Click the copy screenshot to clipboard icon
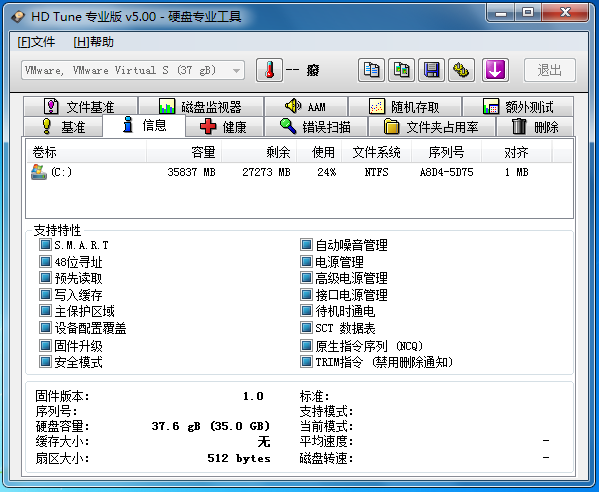The height and width of the screenshot is (492, 599). [401, 70]
